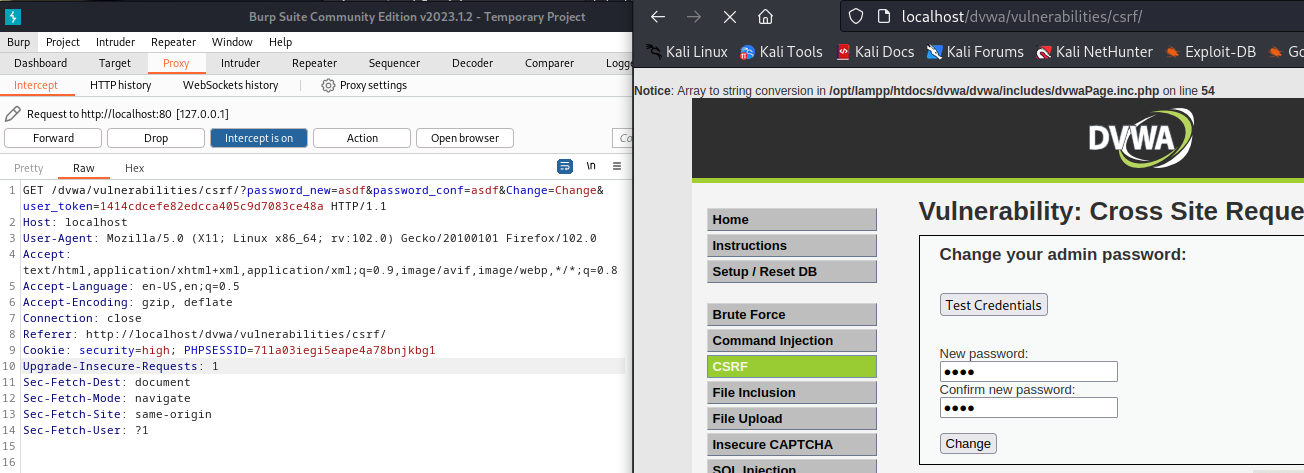Click the Change button in DVWA form
The image size is (1304, 473).
point(968,443)
